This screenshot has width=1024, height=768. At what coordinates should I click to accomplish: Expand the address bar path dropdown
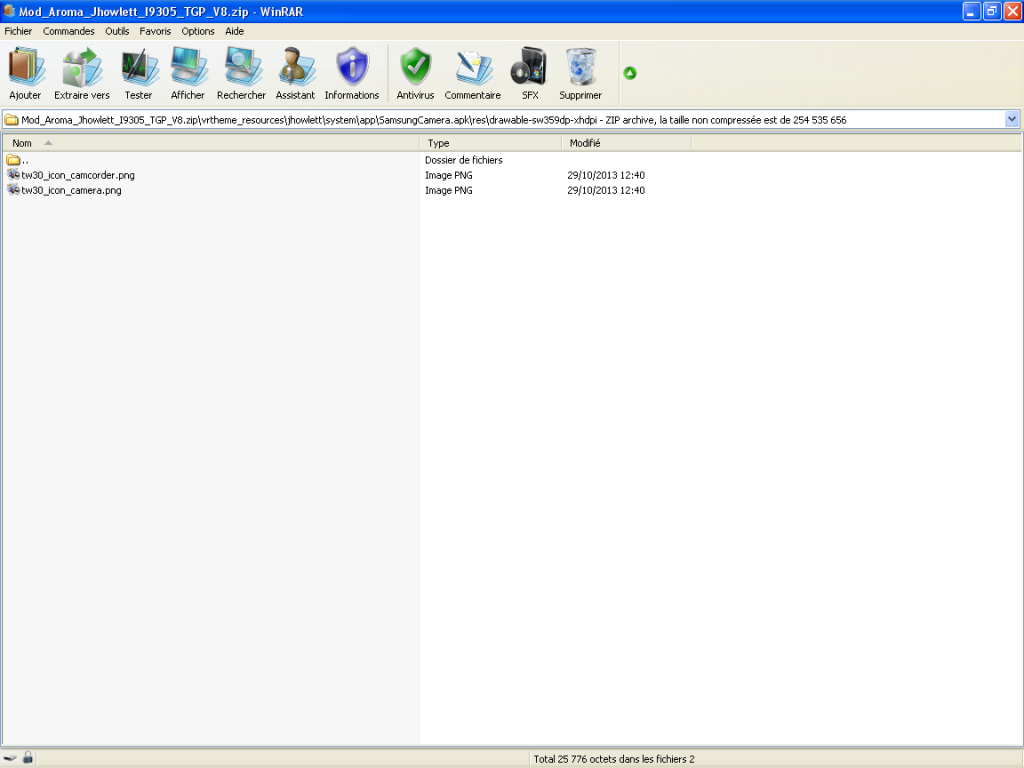tap(1012, 120)
